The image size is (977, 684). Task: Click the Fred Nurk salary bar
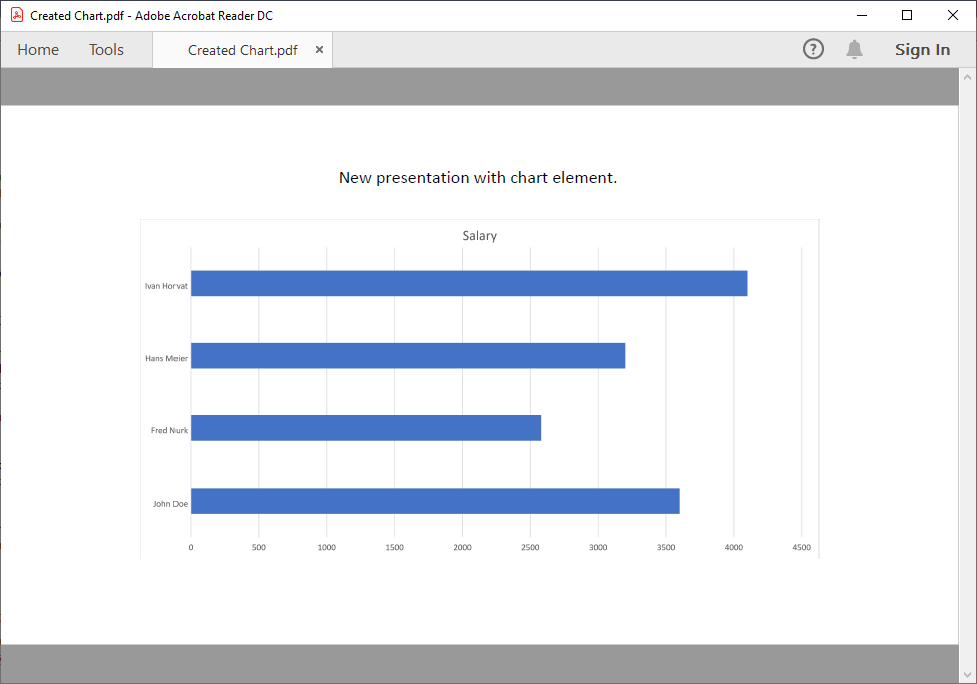click(x=365, y=428)
